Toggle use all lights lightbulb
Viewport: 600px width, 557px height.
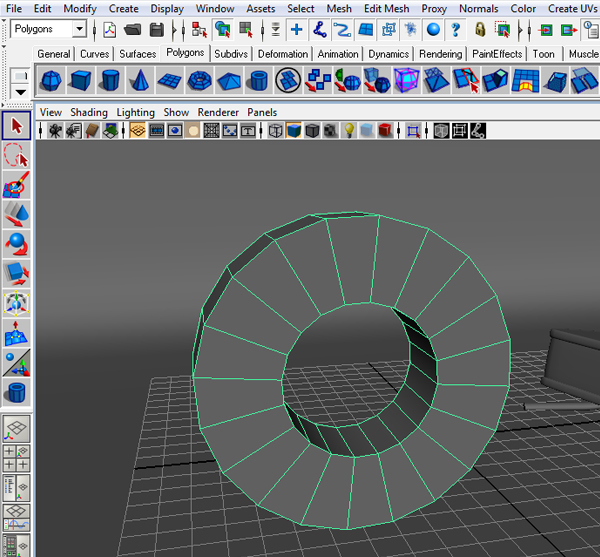click(x=349, y=130)
